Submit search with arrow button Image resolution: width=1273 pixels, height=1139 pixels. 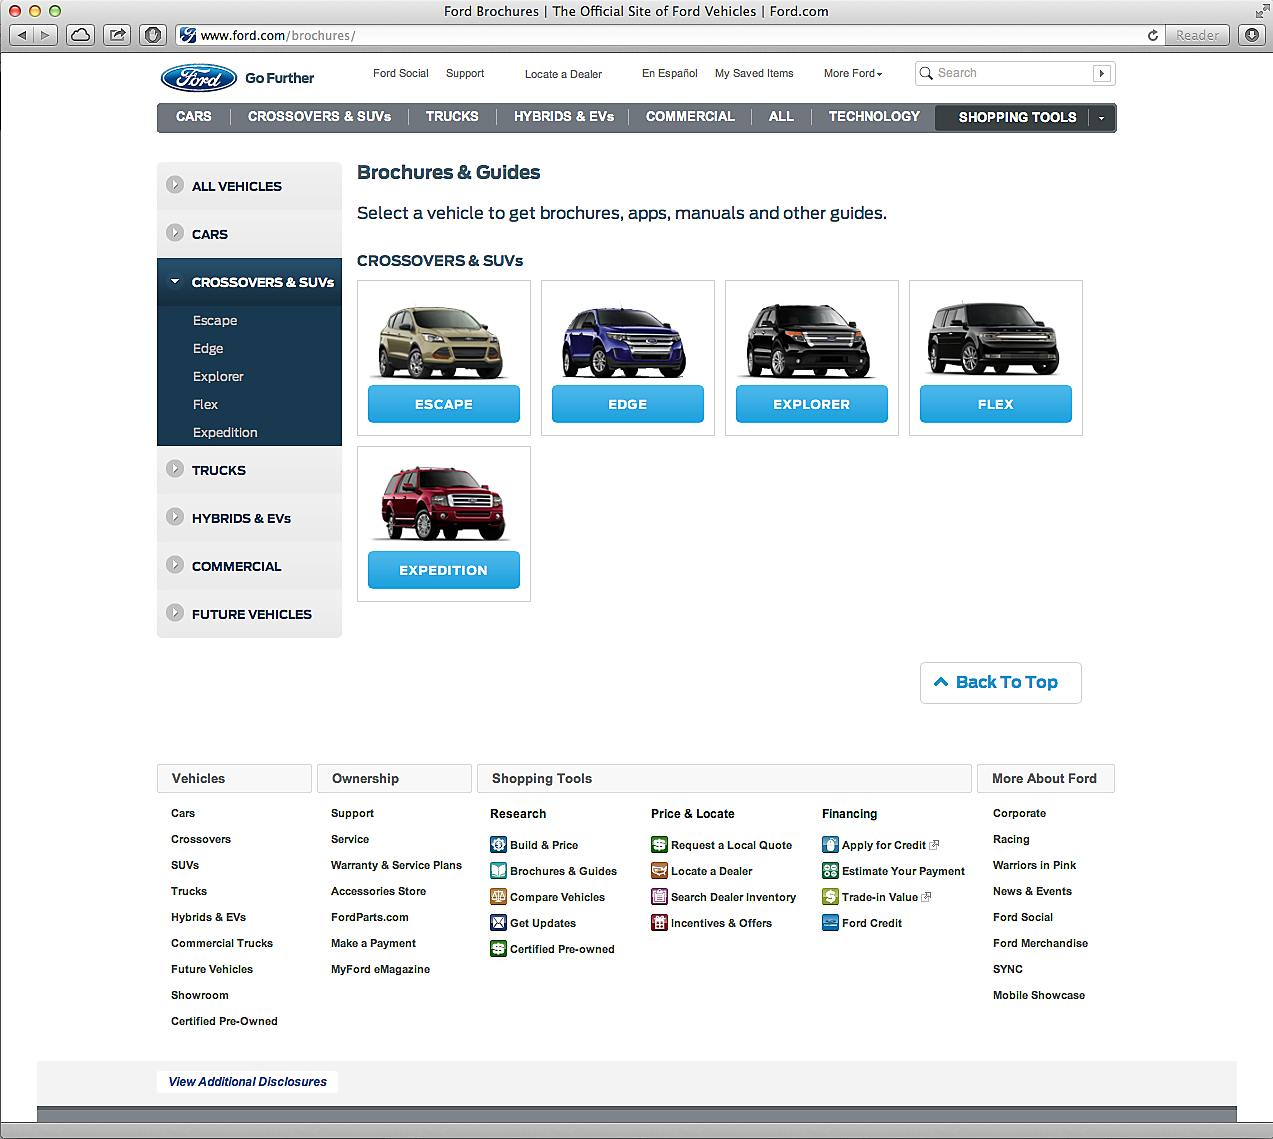pyautogui.click(x=1102, y=73)
